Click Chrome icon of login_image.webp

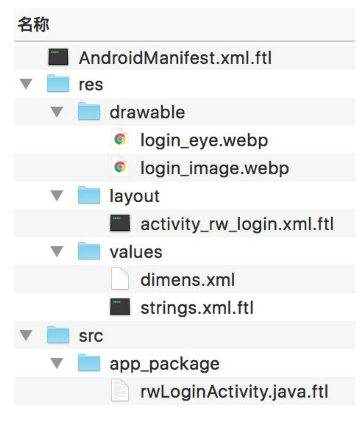point(120,167)
